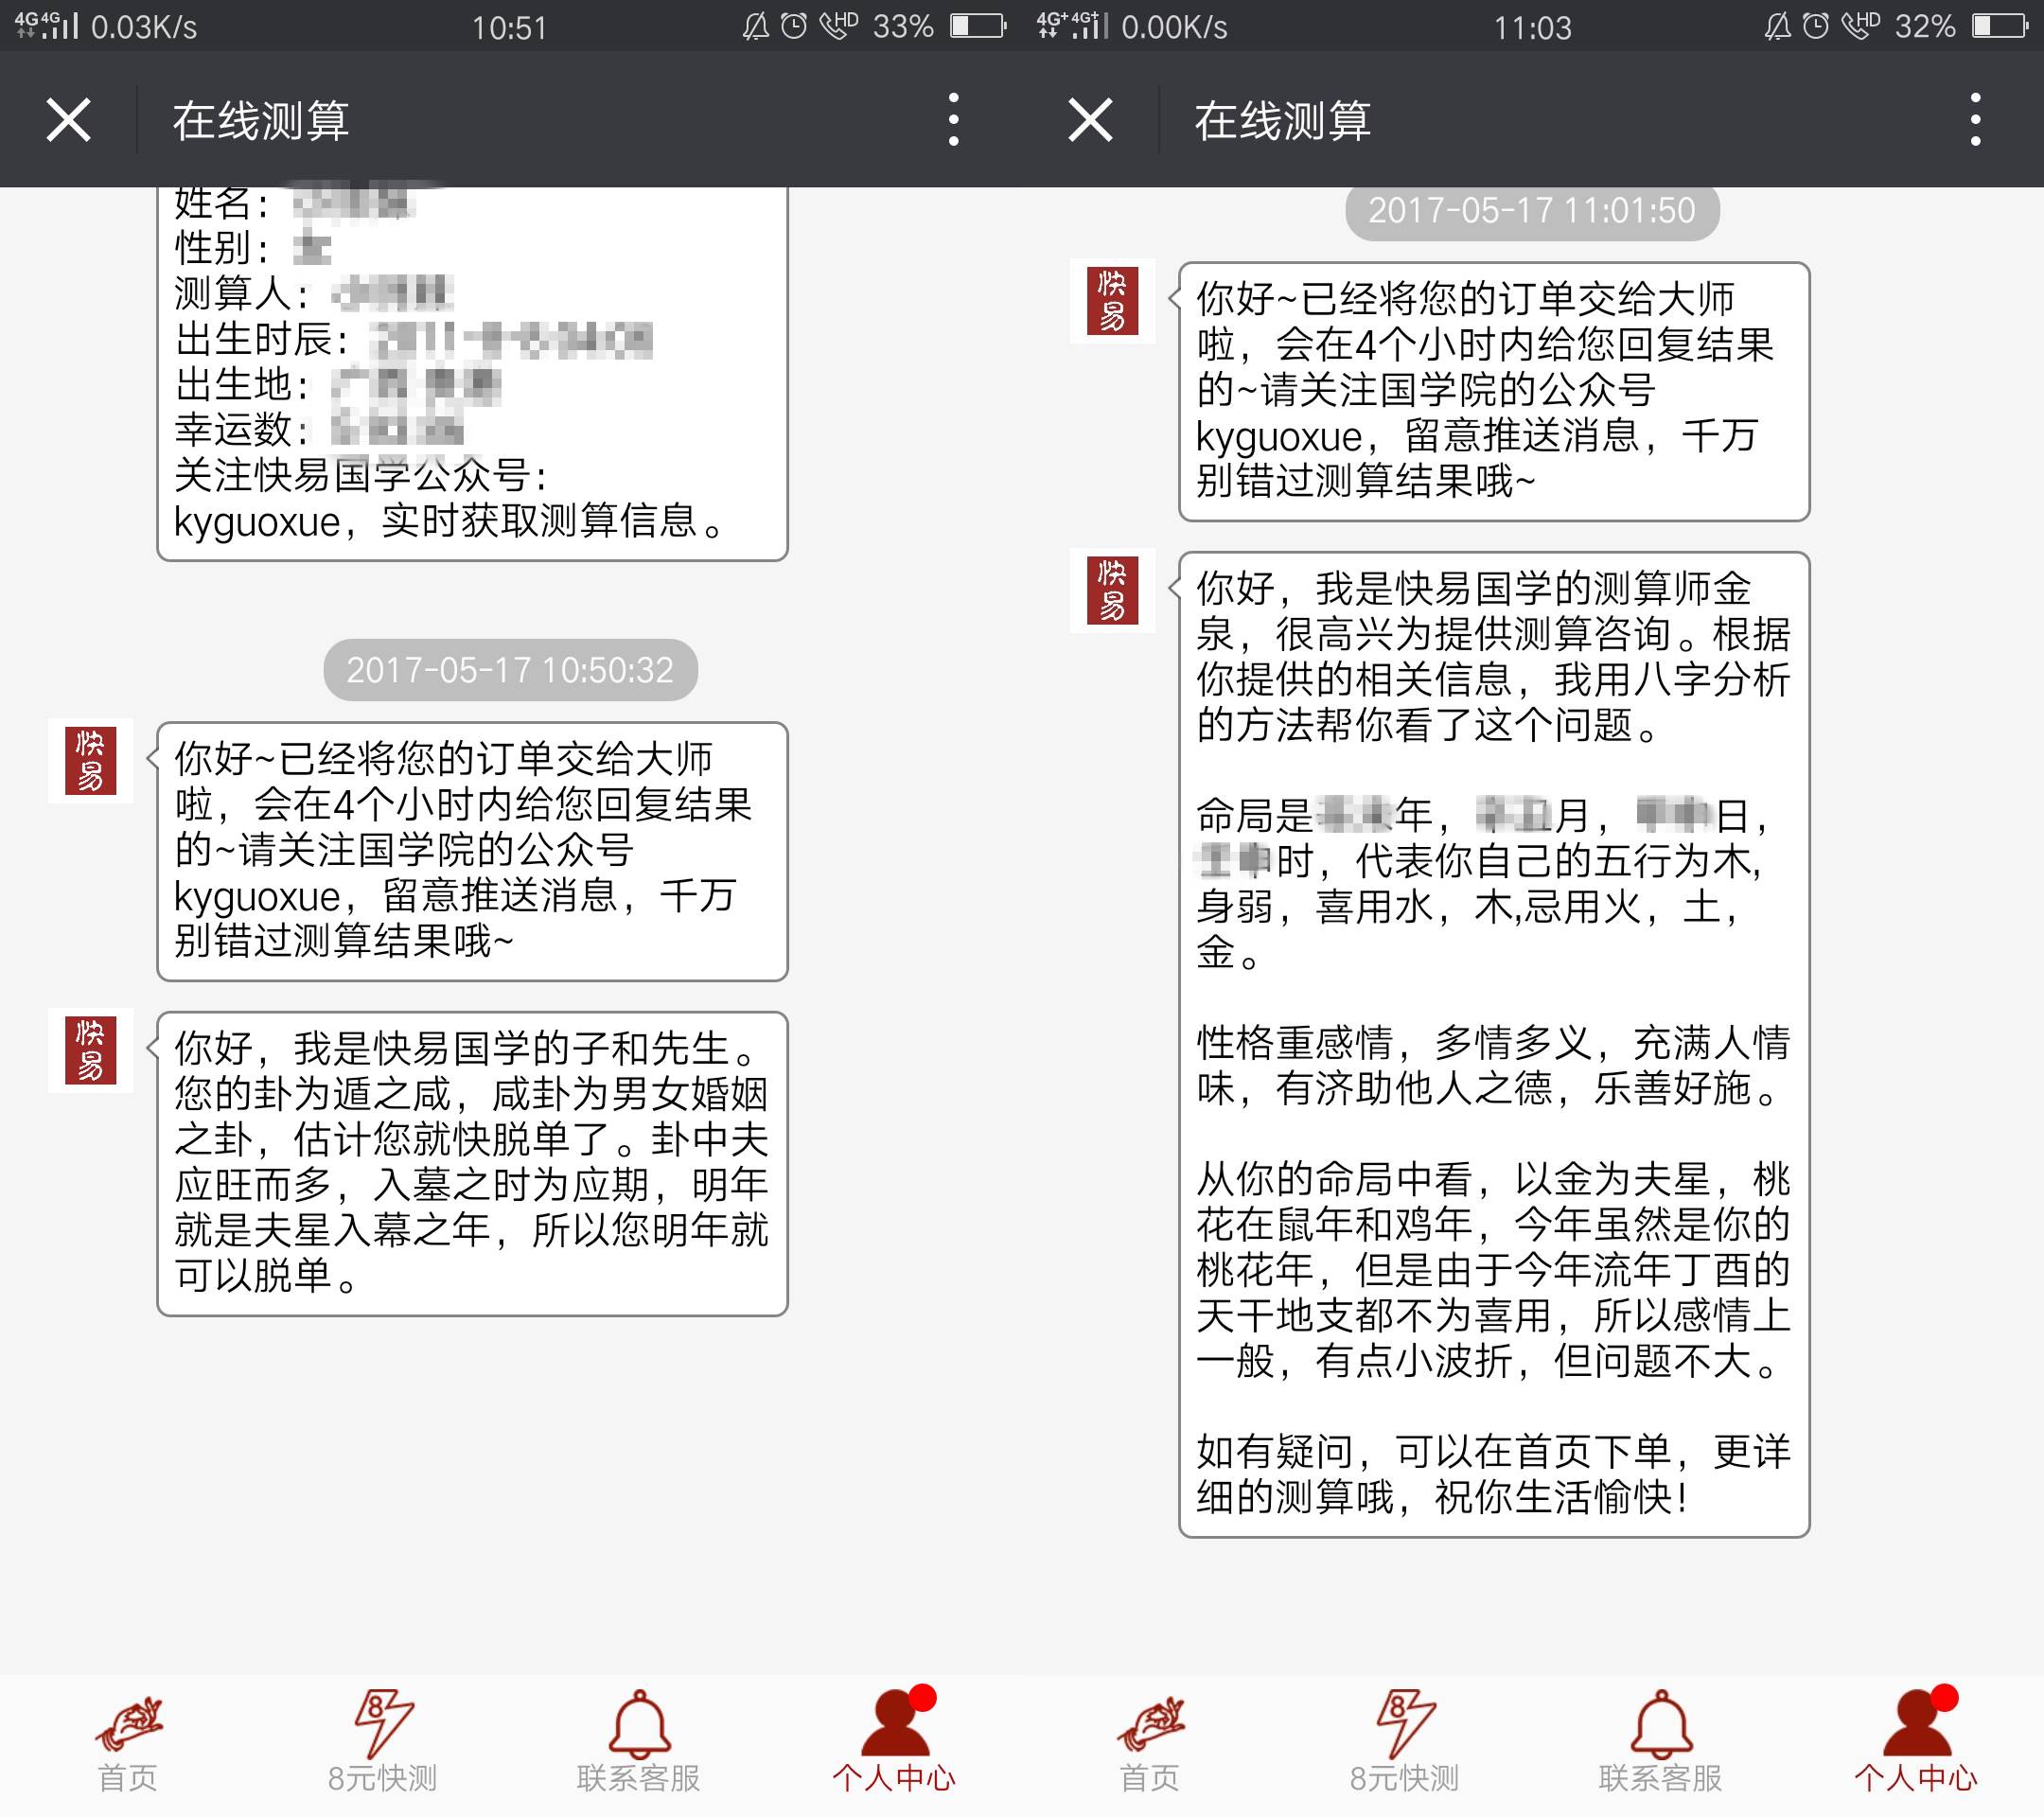The width and height of the screenshot is (2044, 1817).
Task: Tap 快易 avatar beside 子和先生 message
Action: 90,1051
